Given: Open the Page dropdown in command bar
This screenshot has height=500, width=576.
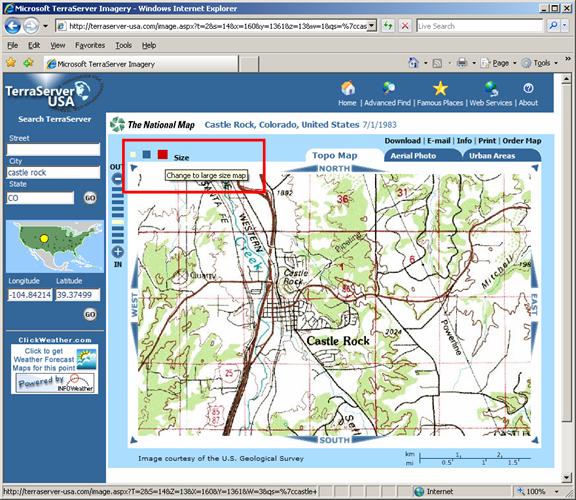Looking at the screenshot, I should point(498,63).
